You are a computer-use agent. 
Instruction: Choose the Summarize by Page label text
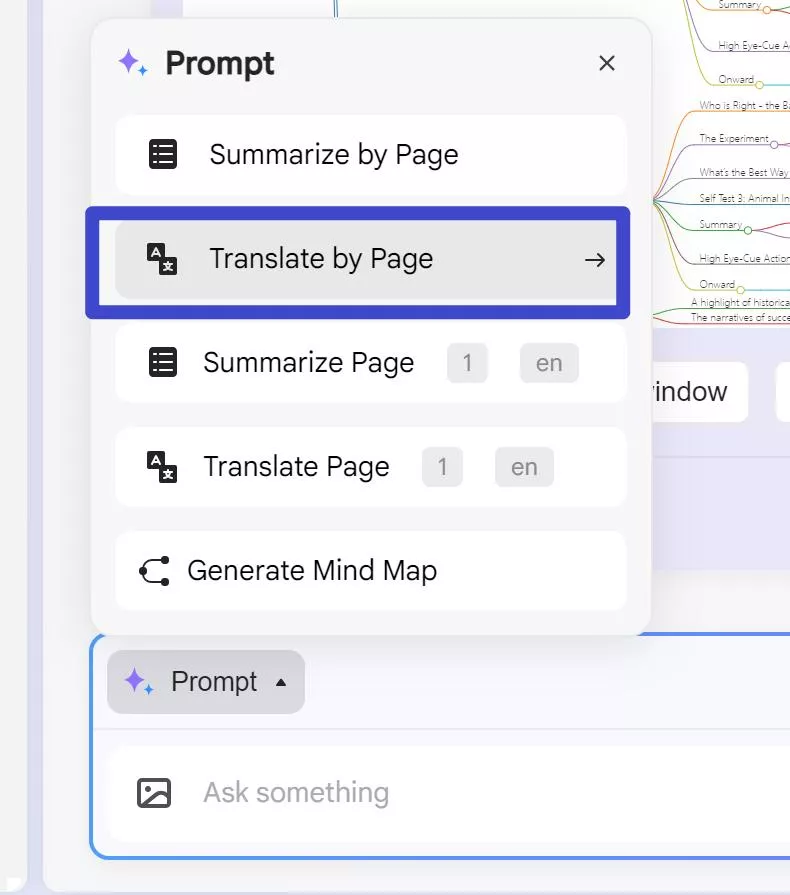pyautogui.click(x=334, y=155)
